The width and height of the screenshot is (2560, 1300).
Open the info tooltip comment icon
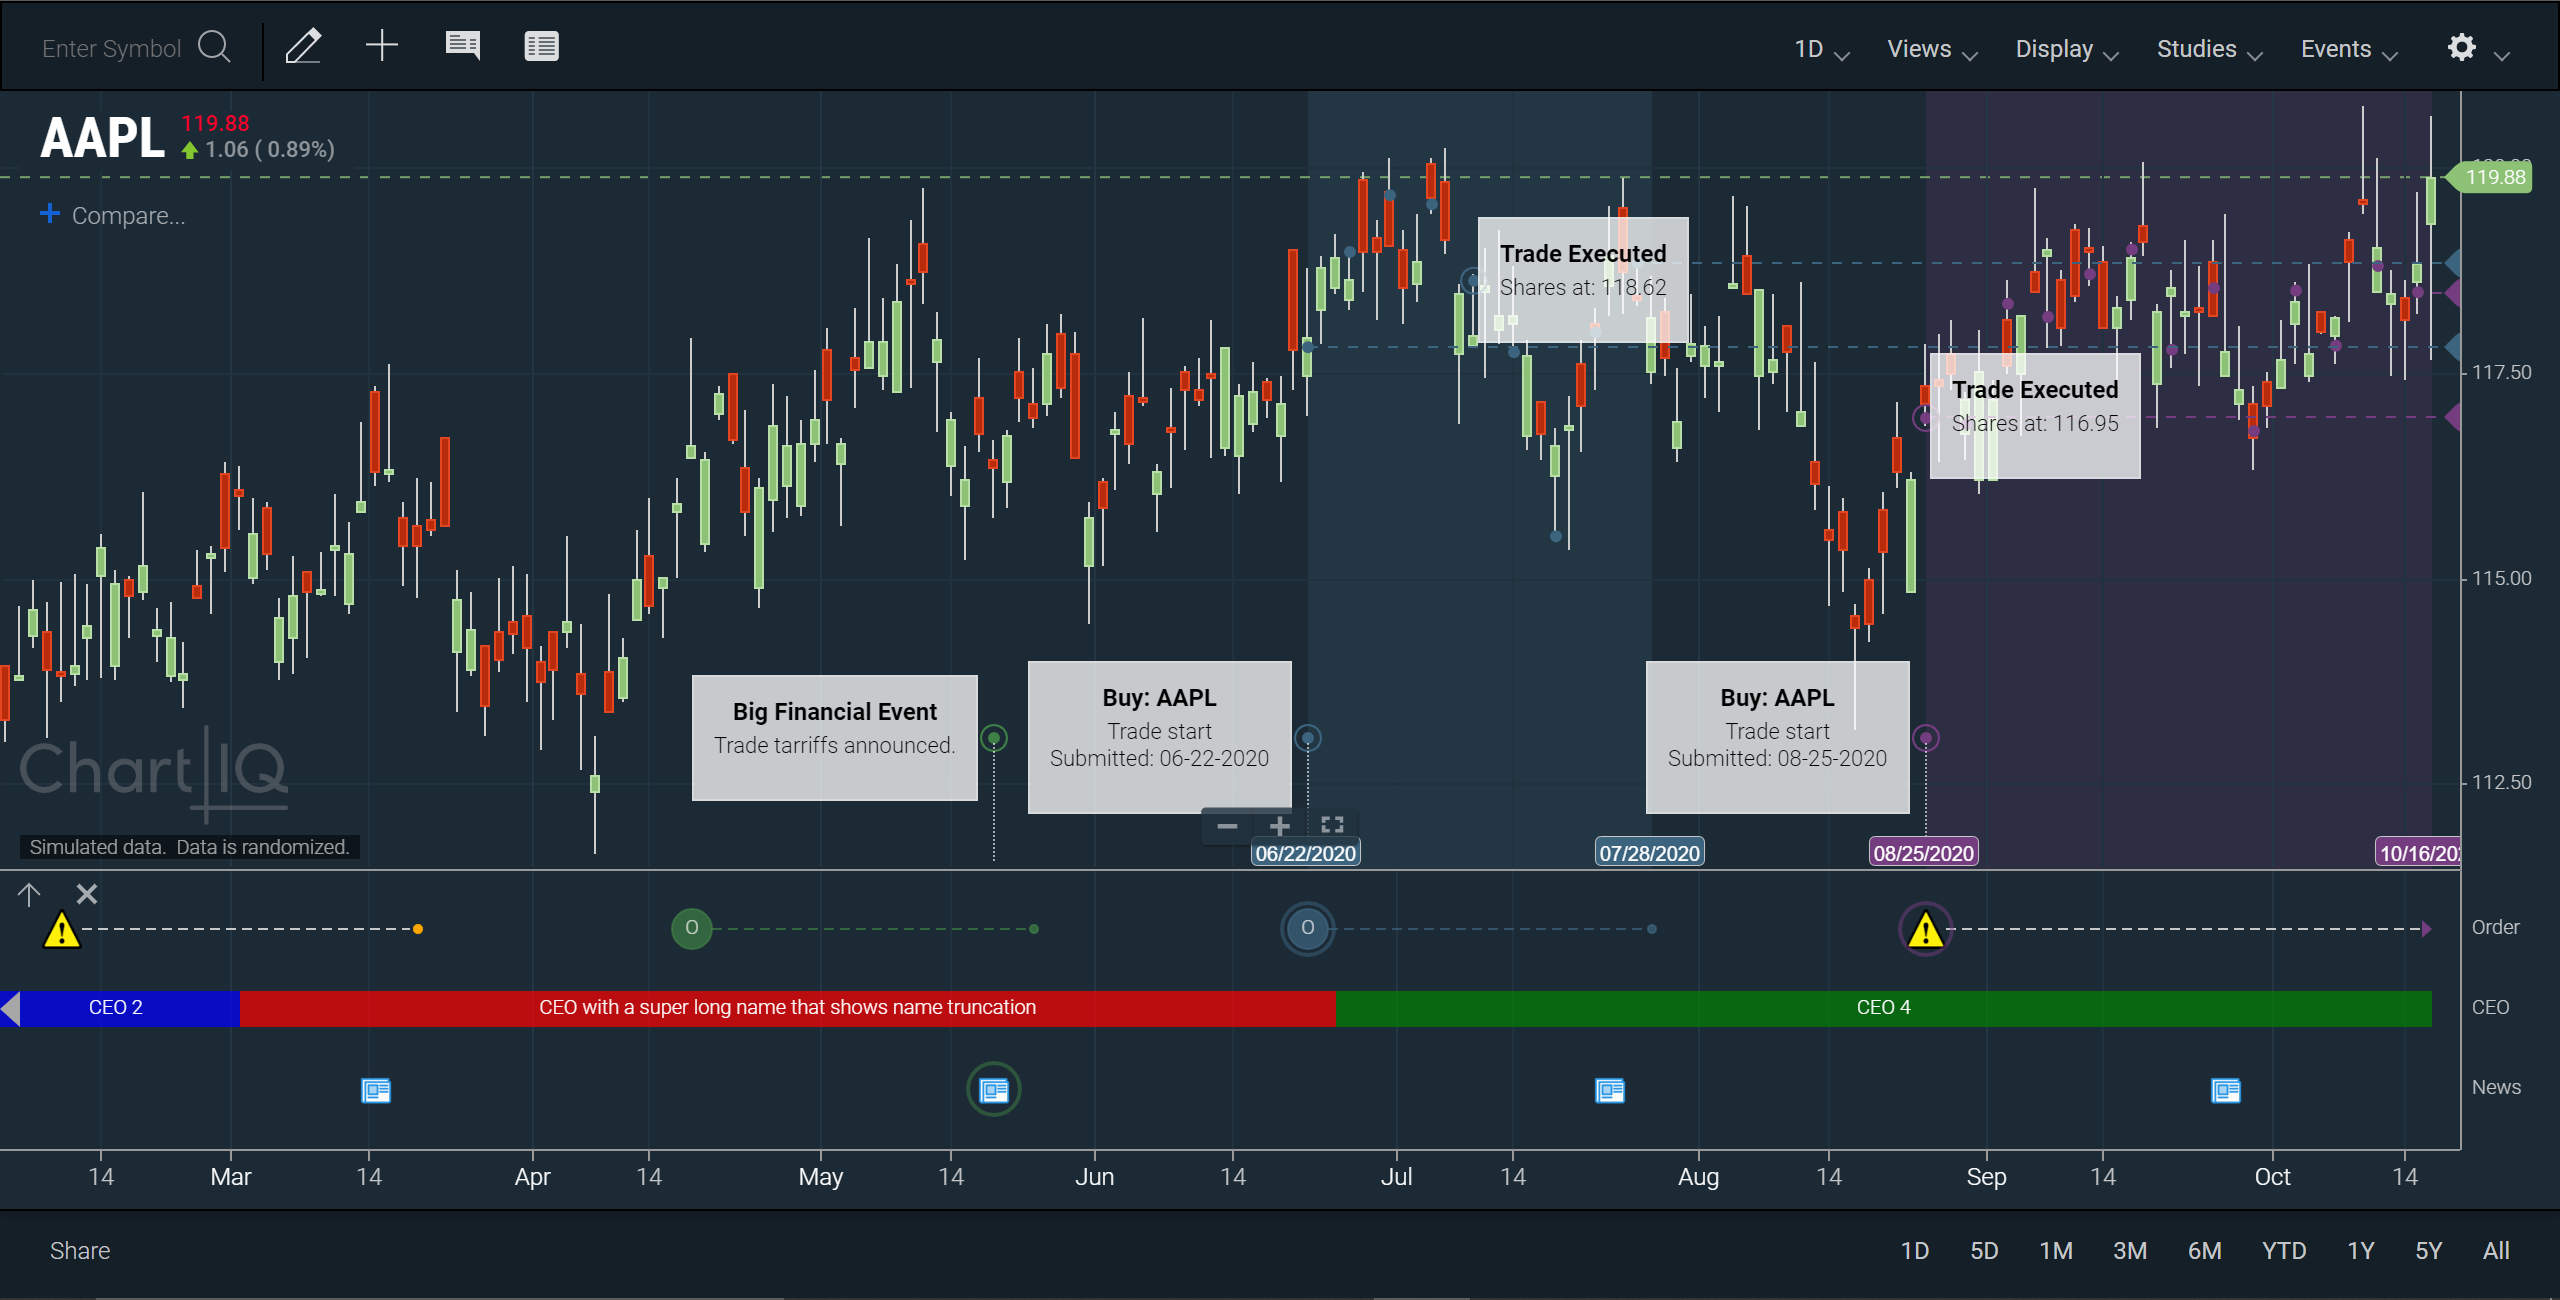(462, 46)
